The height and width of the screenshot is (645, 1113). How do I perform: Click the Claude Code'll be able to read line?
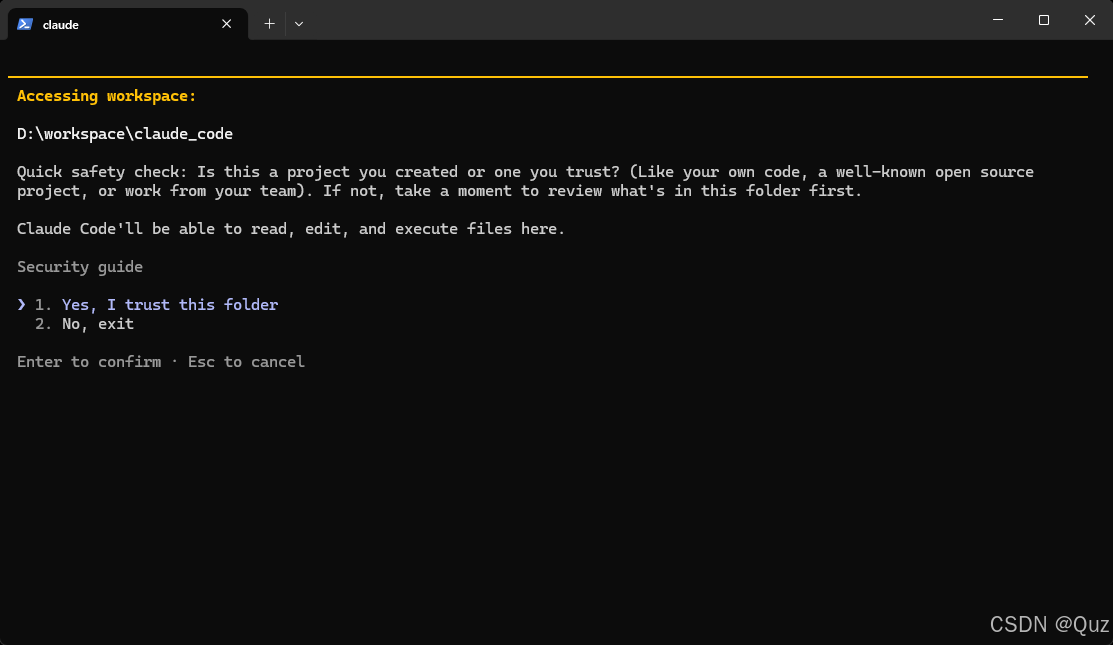coord(291,229)
